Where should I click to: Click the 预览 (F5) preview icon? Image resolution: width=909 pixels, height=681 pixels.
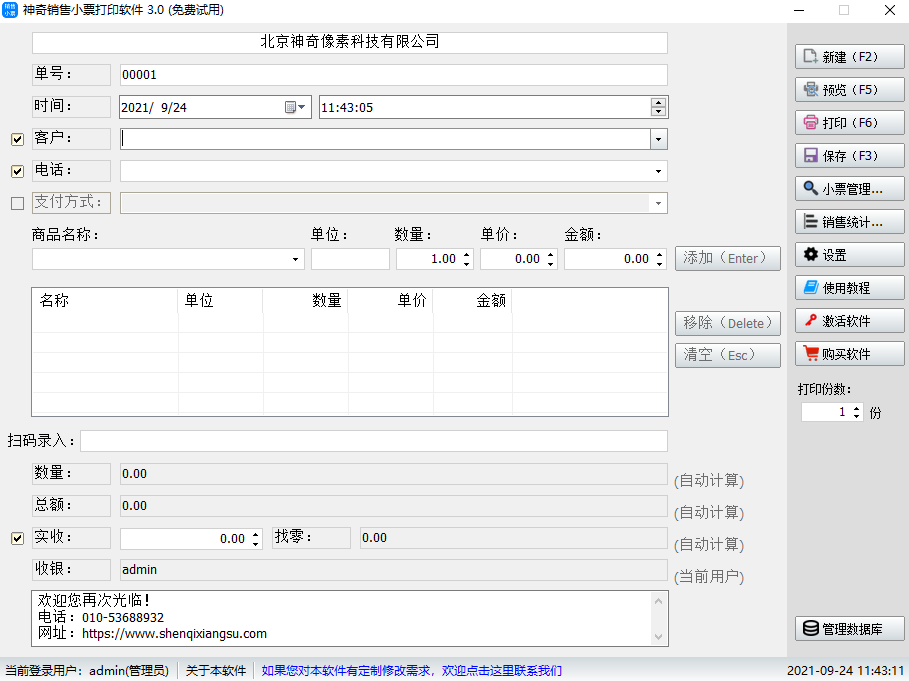810,89
